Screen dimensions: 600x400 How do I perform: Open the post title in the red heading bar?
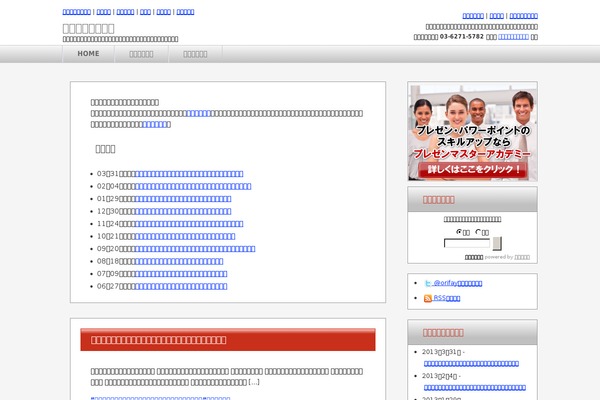pyautogui.click(x=158, y=340)
